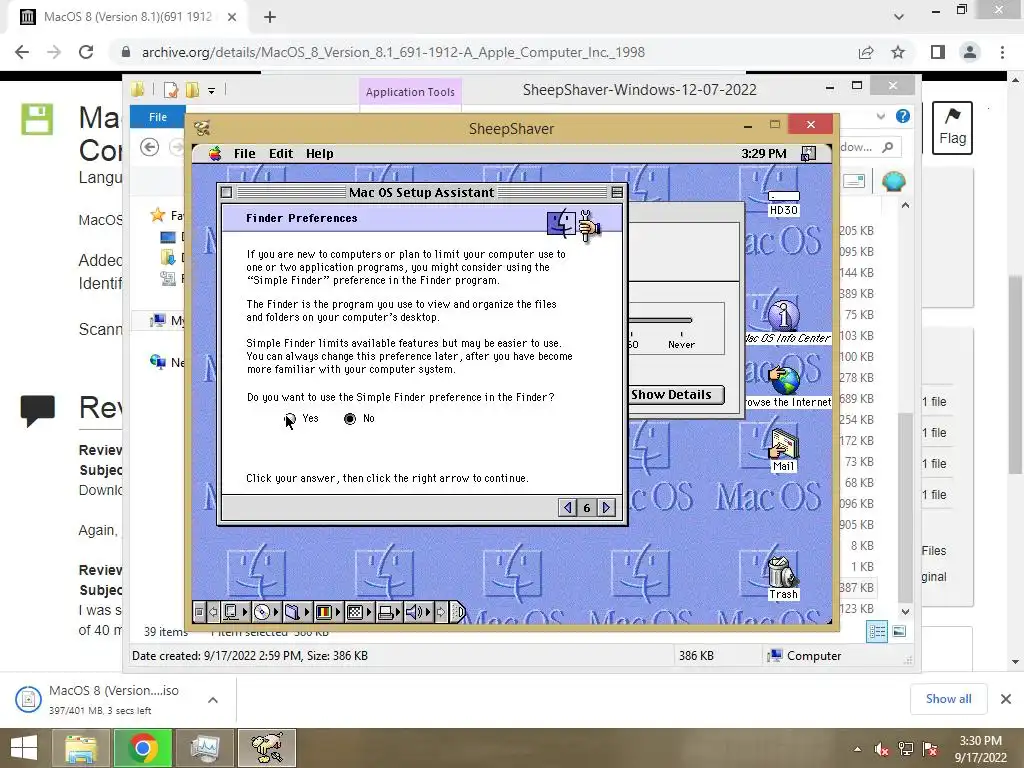
Task: Click Control Strip left scroll arrow
Action: pyautogui.click(x=213, y=612)
